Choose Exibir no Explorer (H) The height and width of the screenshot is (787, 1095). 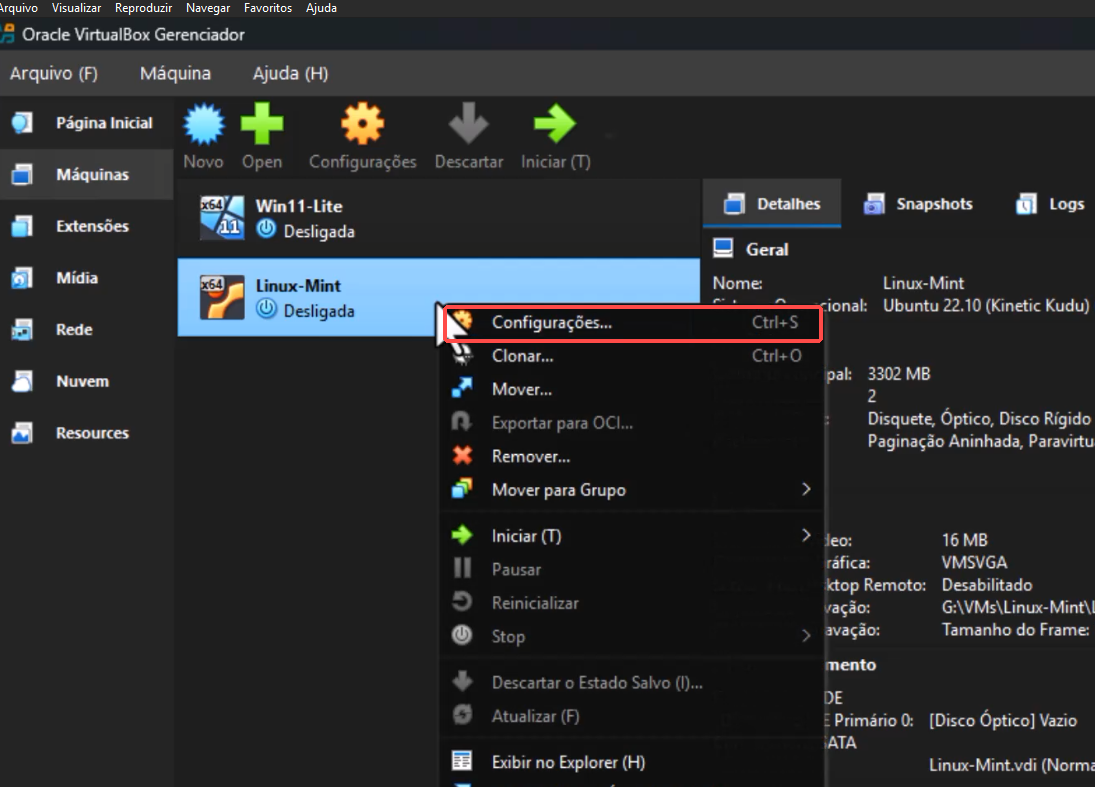coord(633,763)
